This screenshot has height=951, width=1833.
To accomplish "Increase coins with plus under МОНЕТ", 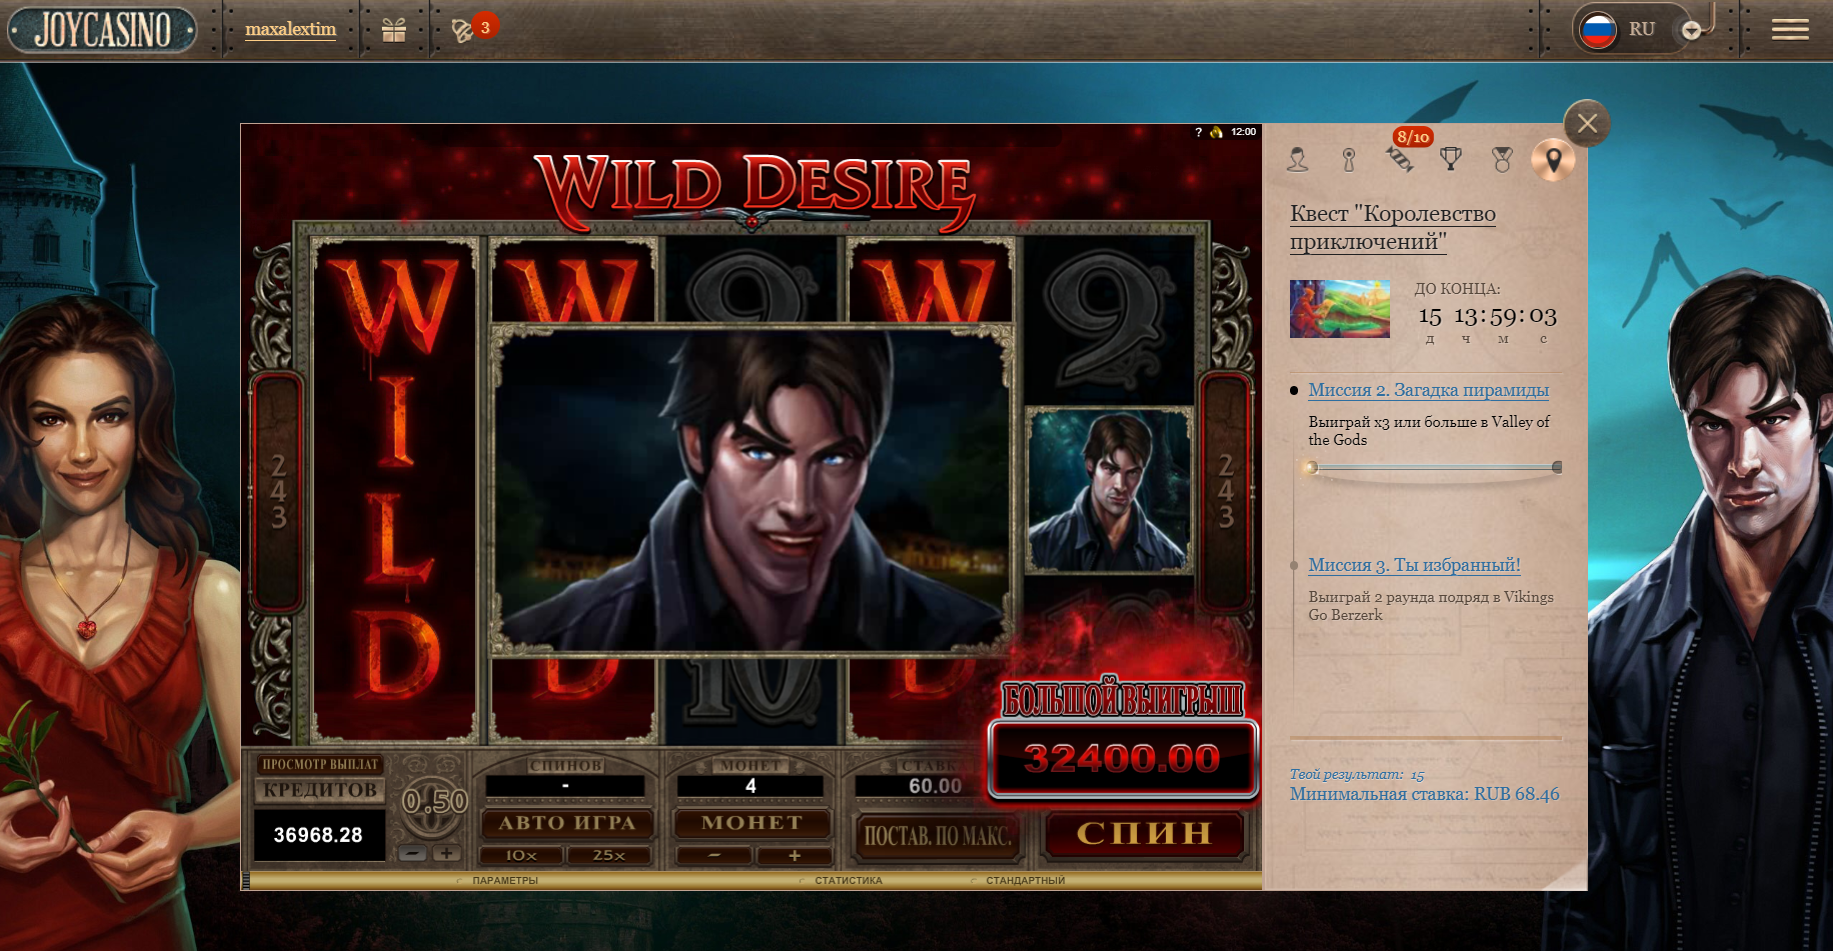I will (794, 856).
